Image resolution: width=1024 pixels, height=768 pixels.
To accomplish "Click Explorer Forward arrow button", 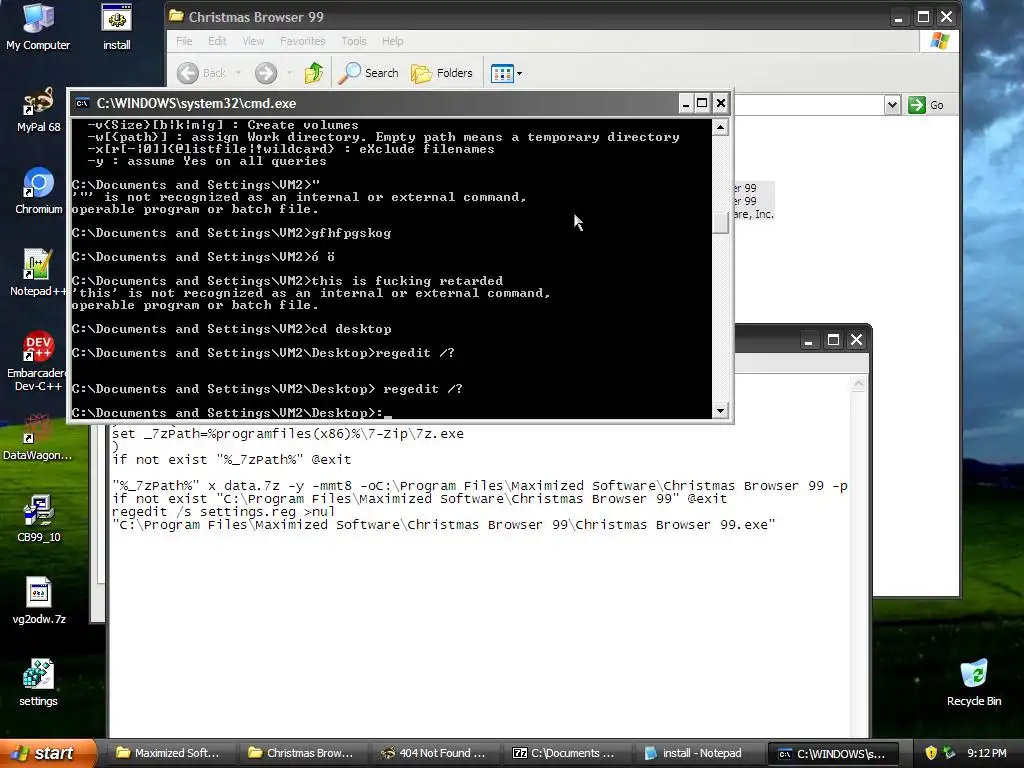I will coord(266,73).
